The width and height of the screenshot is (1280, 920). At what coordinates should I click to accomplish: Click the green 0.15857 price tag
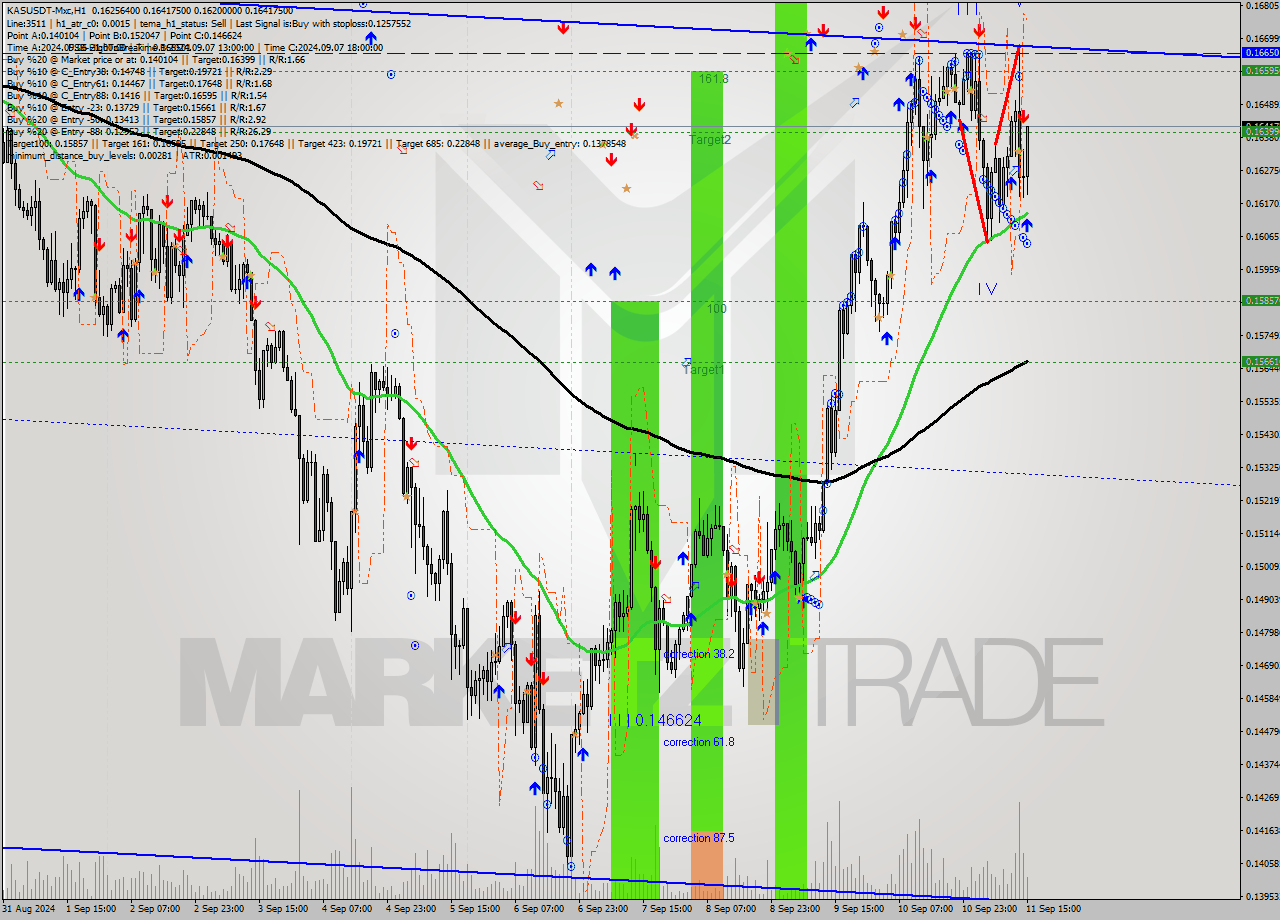point(1260,300)
